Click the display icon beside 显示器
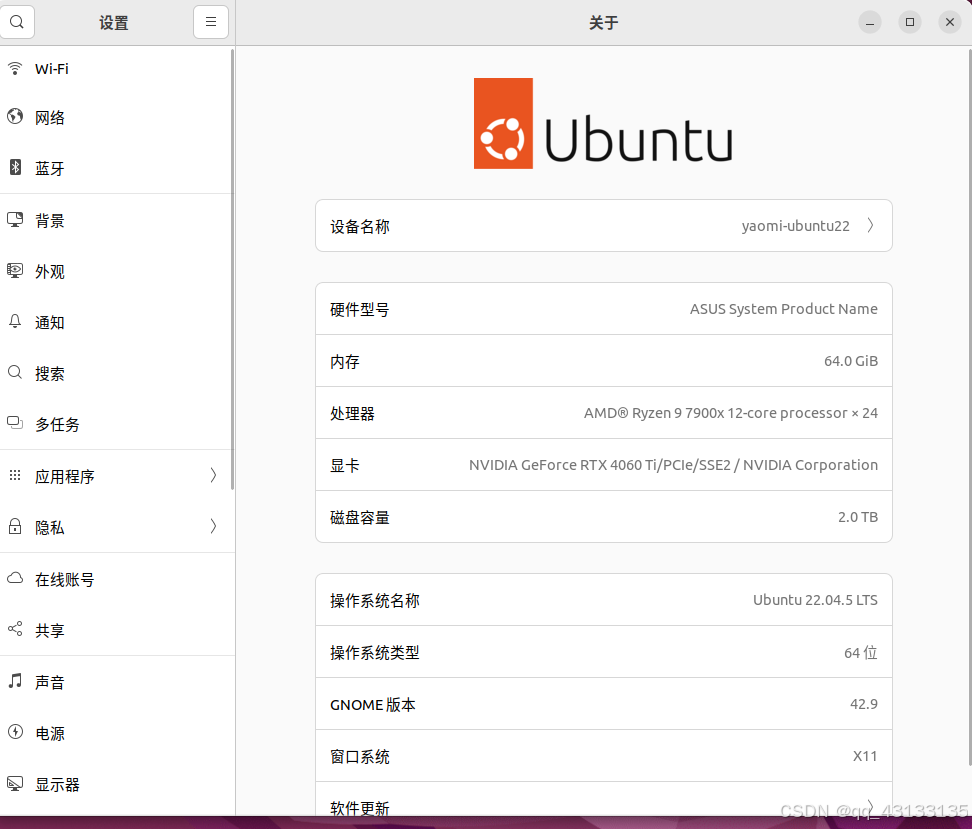This screenshot has width=972, height=829. tap(15, 784)
